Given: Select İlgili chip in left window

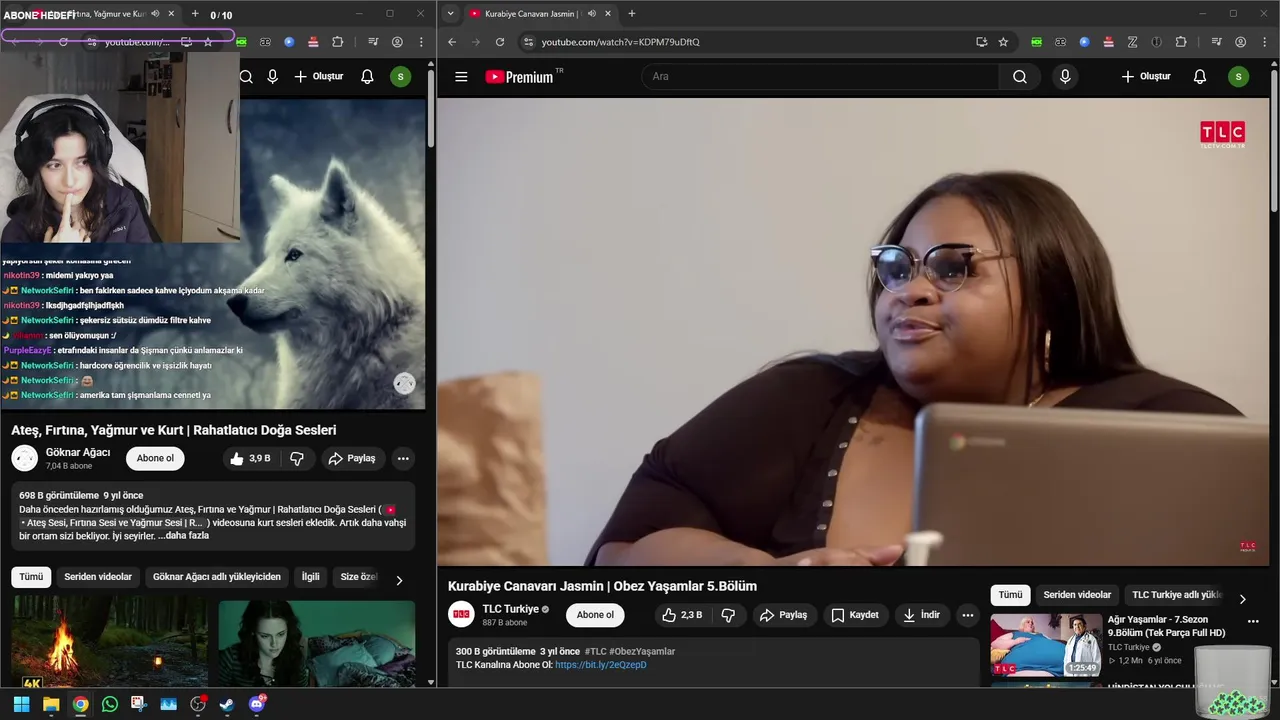Looking at the screenshot, I should 311,577.
